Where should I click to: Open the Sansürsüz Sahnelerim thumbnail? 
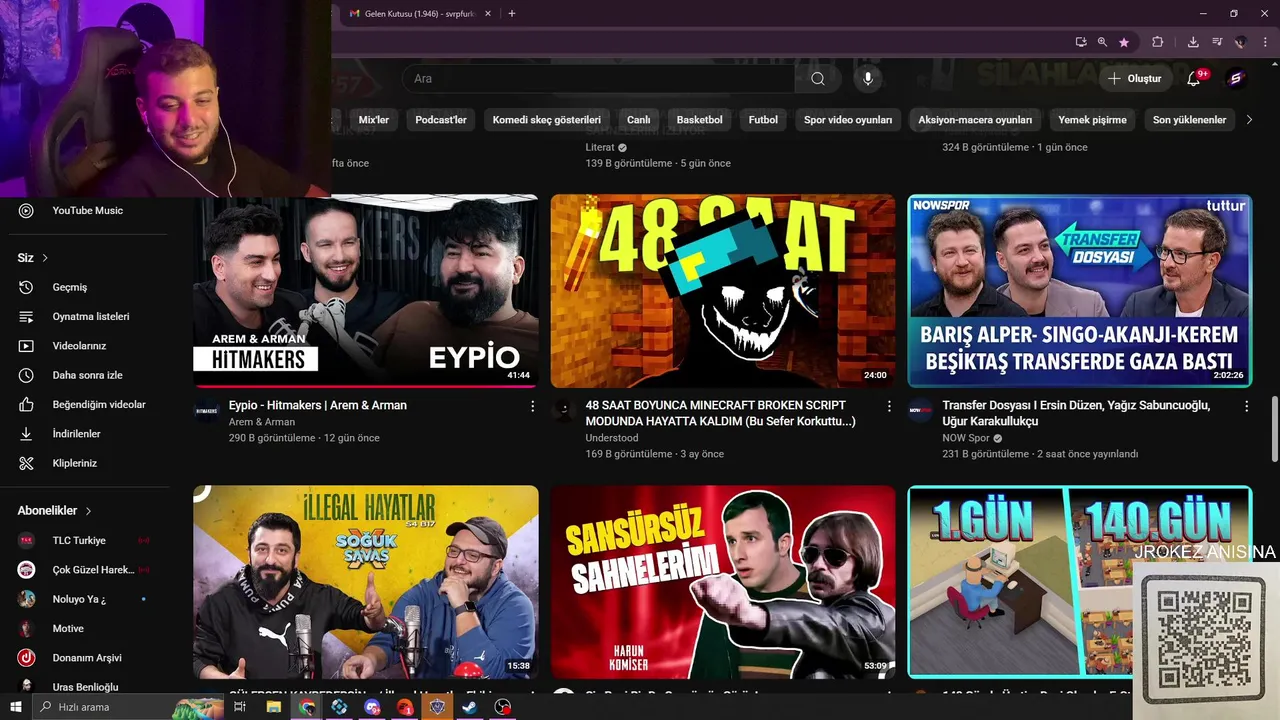point(723,582)
